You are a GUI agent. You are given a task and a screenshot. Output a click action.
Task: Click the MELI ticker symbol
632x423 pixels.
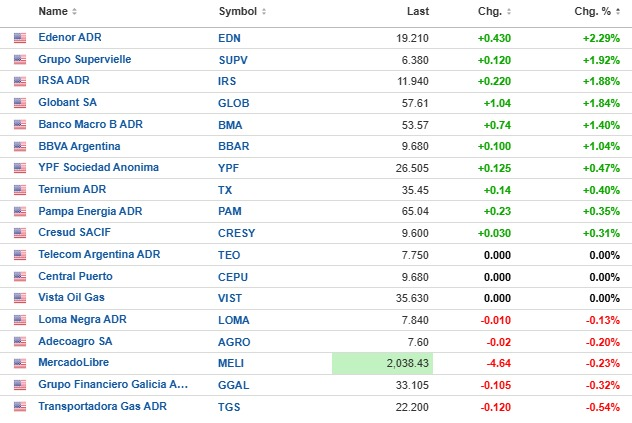click(231, 363)
